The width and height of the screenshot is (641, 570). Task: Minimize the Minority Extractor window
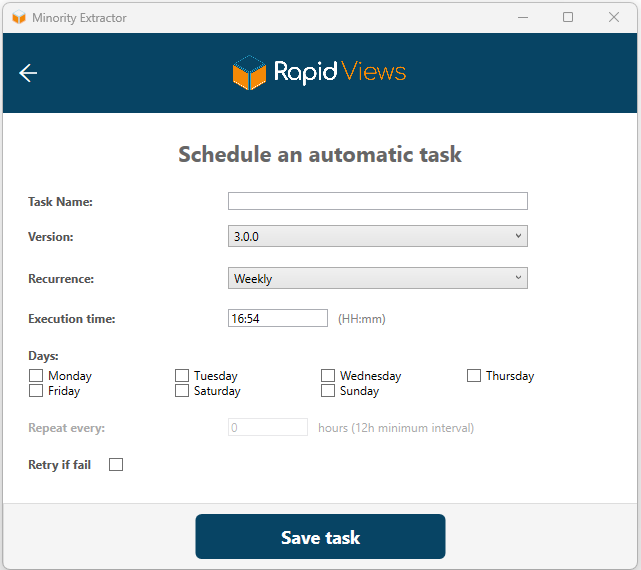tap(522, 17)
